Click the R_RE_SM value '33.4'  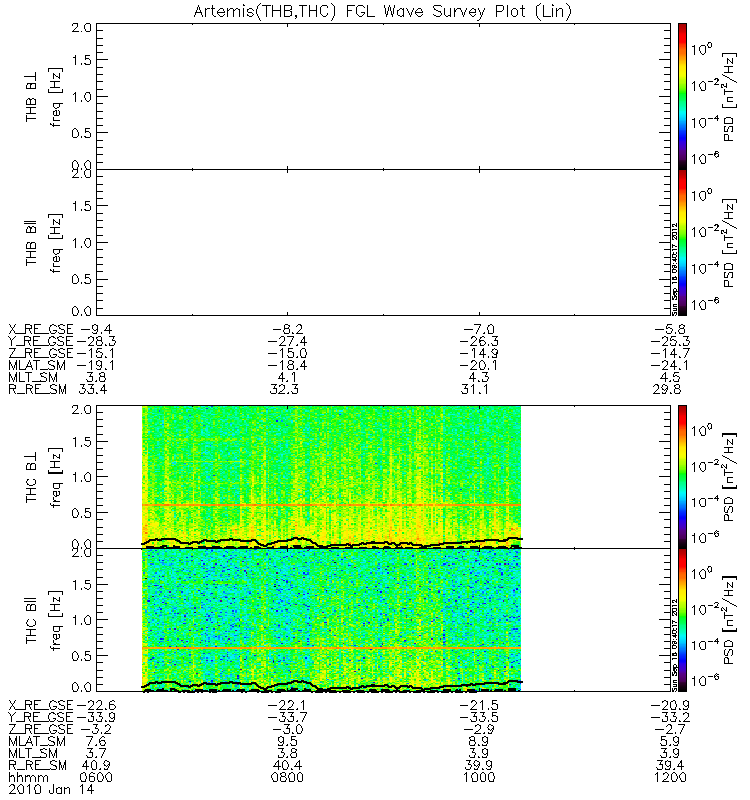93,389
